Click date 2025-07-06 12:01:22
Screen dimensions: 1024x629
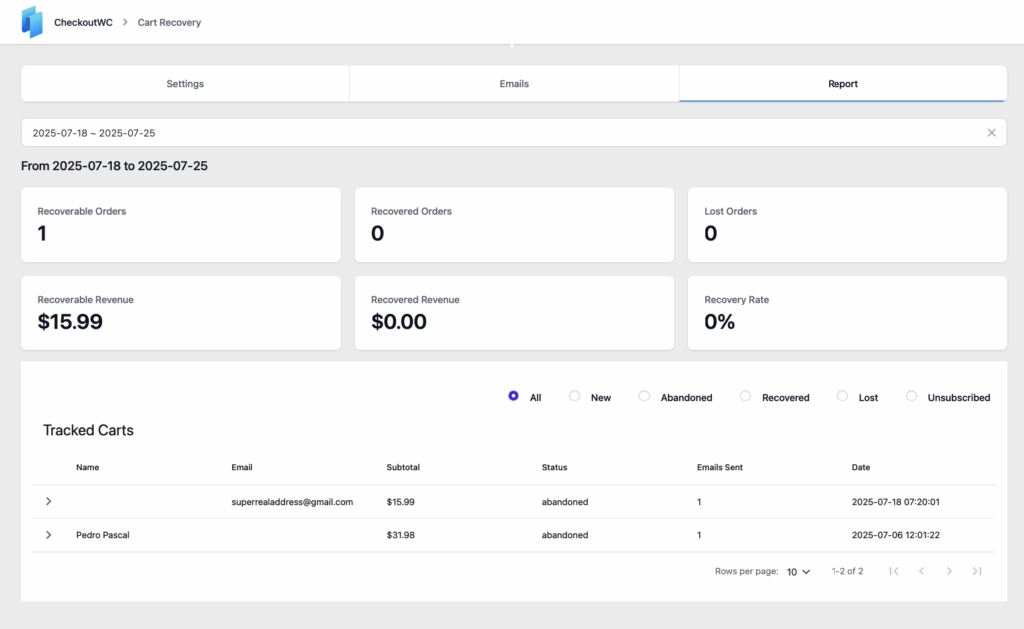(895, 534)
